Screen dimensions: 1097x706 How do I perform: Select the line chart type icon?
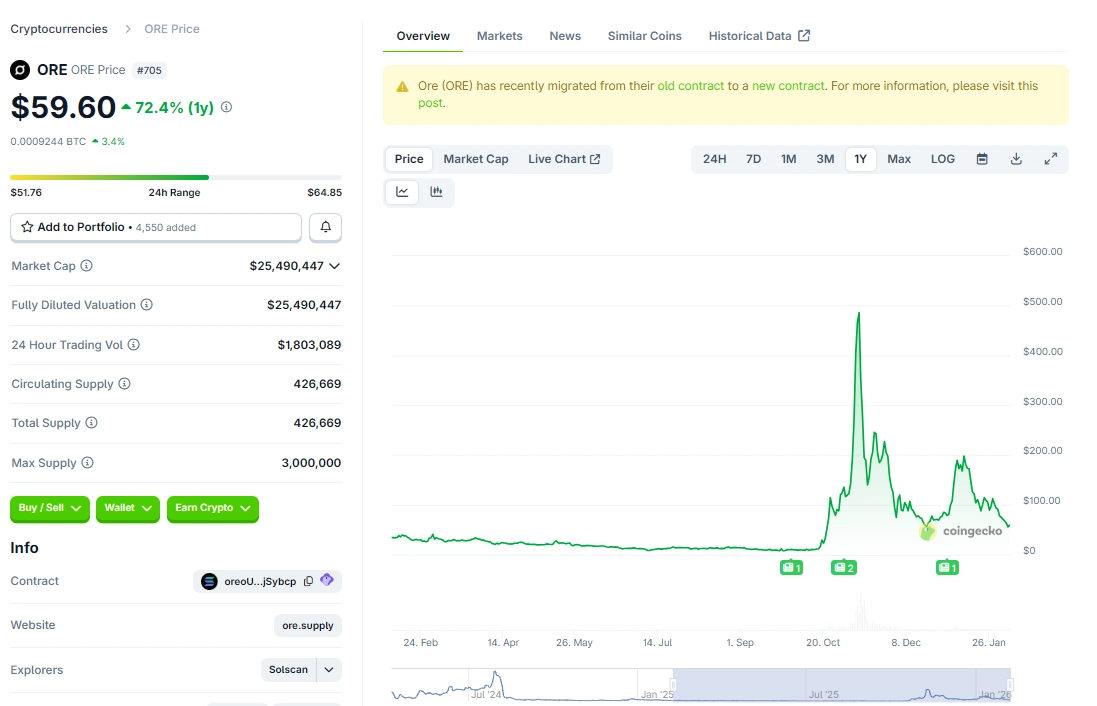(401, 192)
